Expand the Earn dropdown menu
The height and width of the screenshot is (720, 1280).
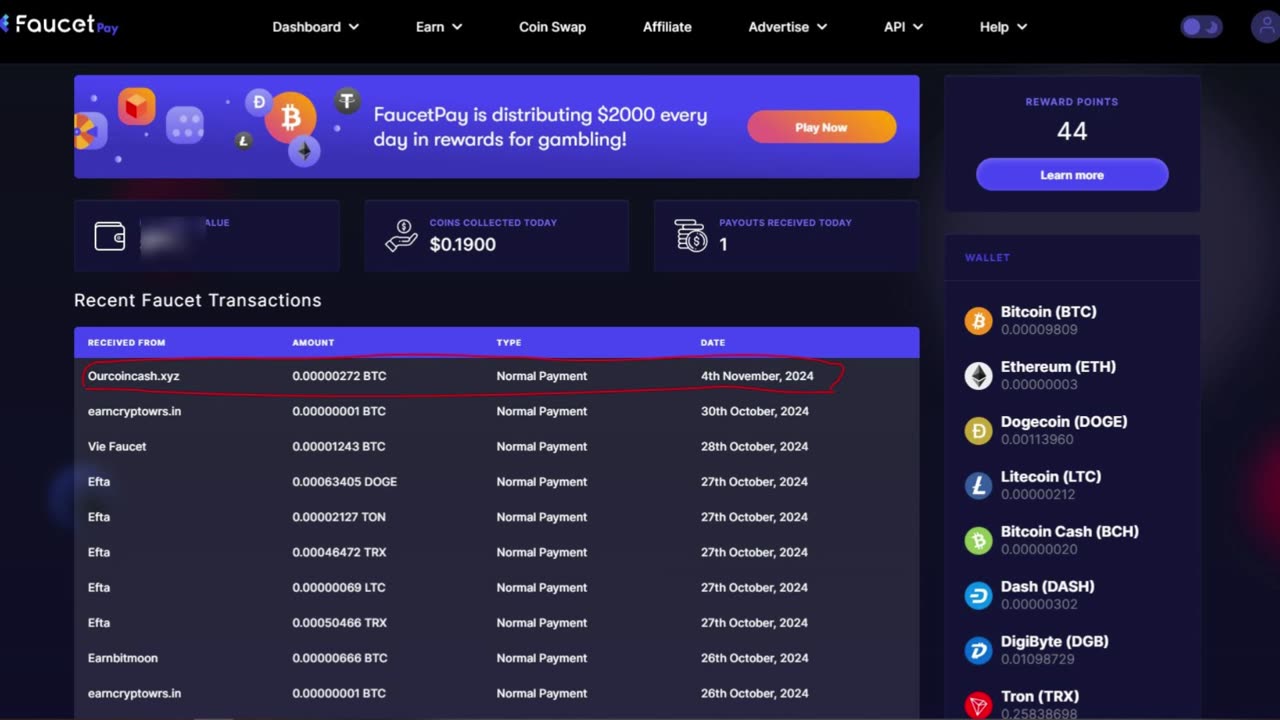(x=439, y=27)
